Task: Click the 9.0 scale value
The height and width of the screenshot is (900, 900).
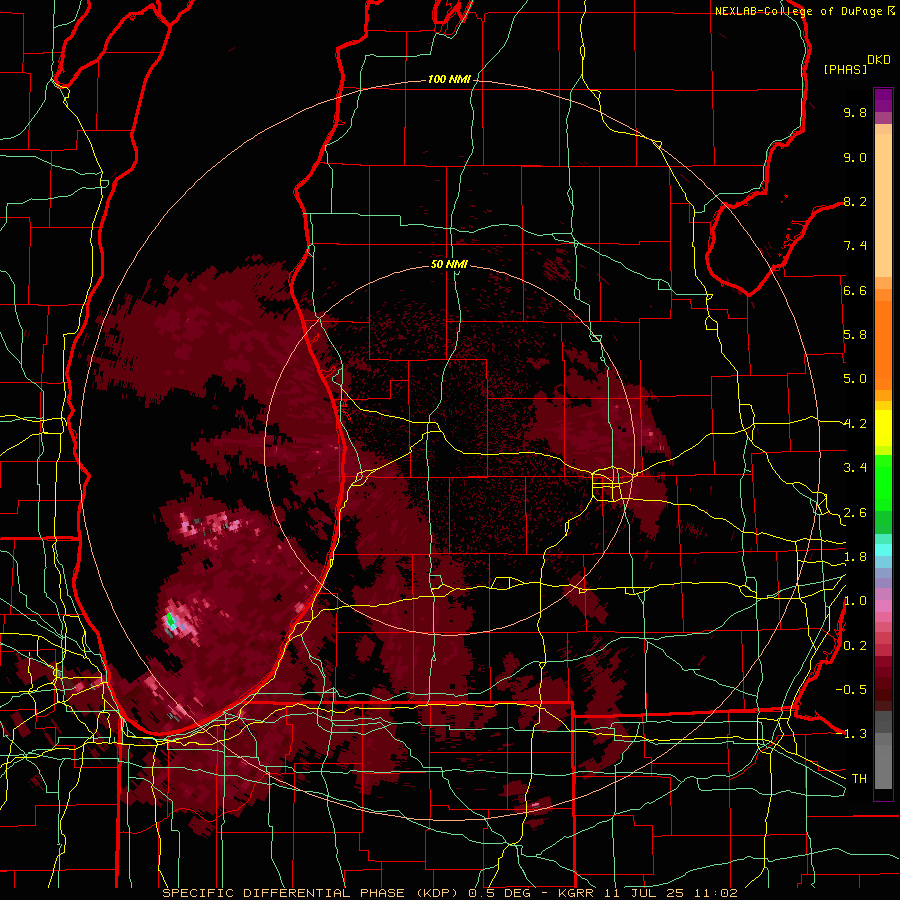Action: point(855,157)
